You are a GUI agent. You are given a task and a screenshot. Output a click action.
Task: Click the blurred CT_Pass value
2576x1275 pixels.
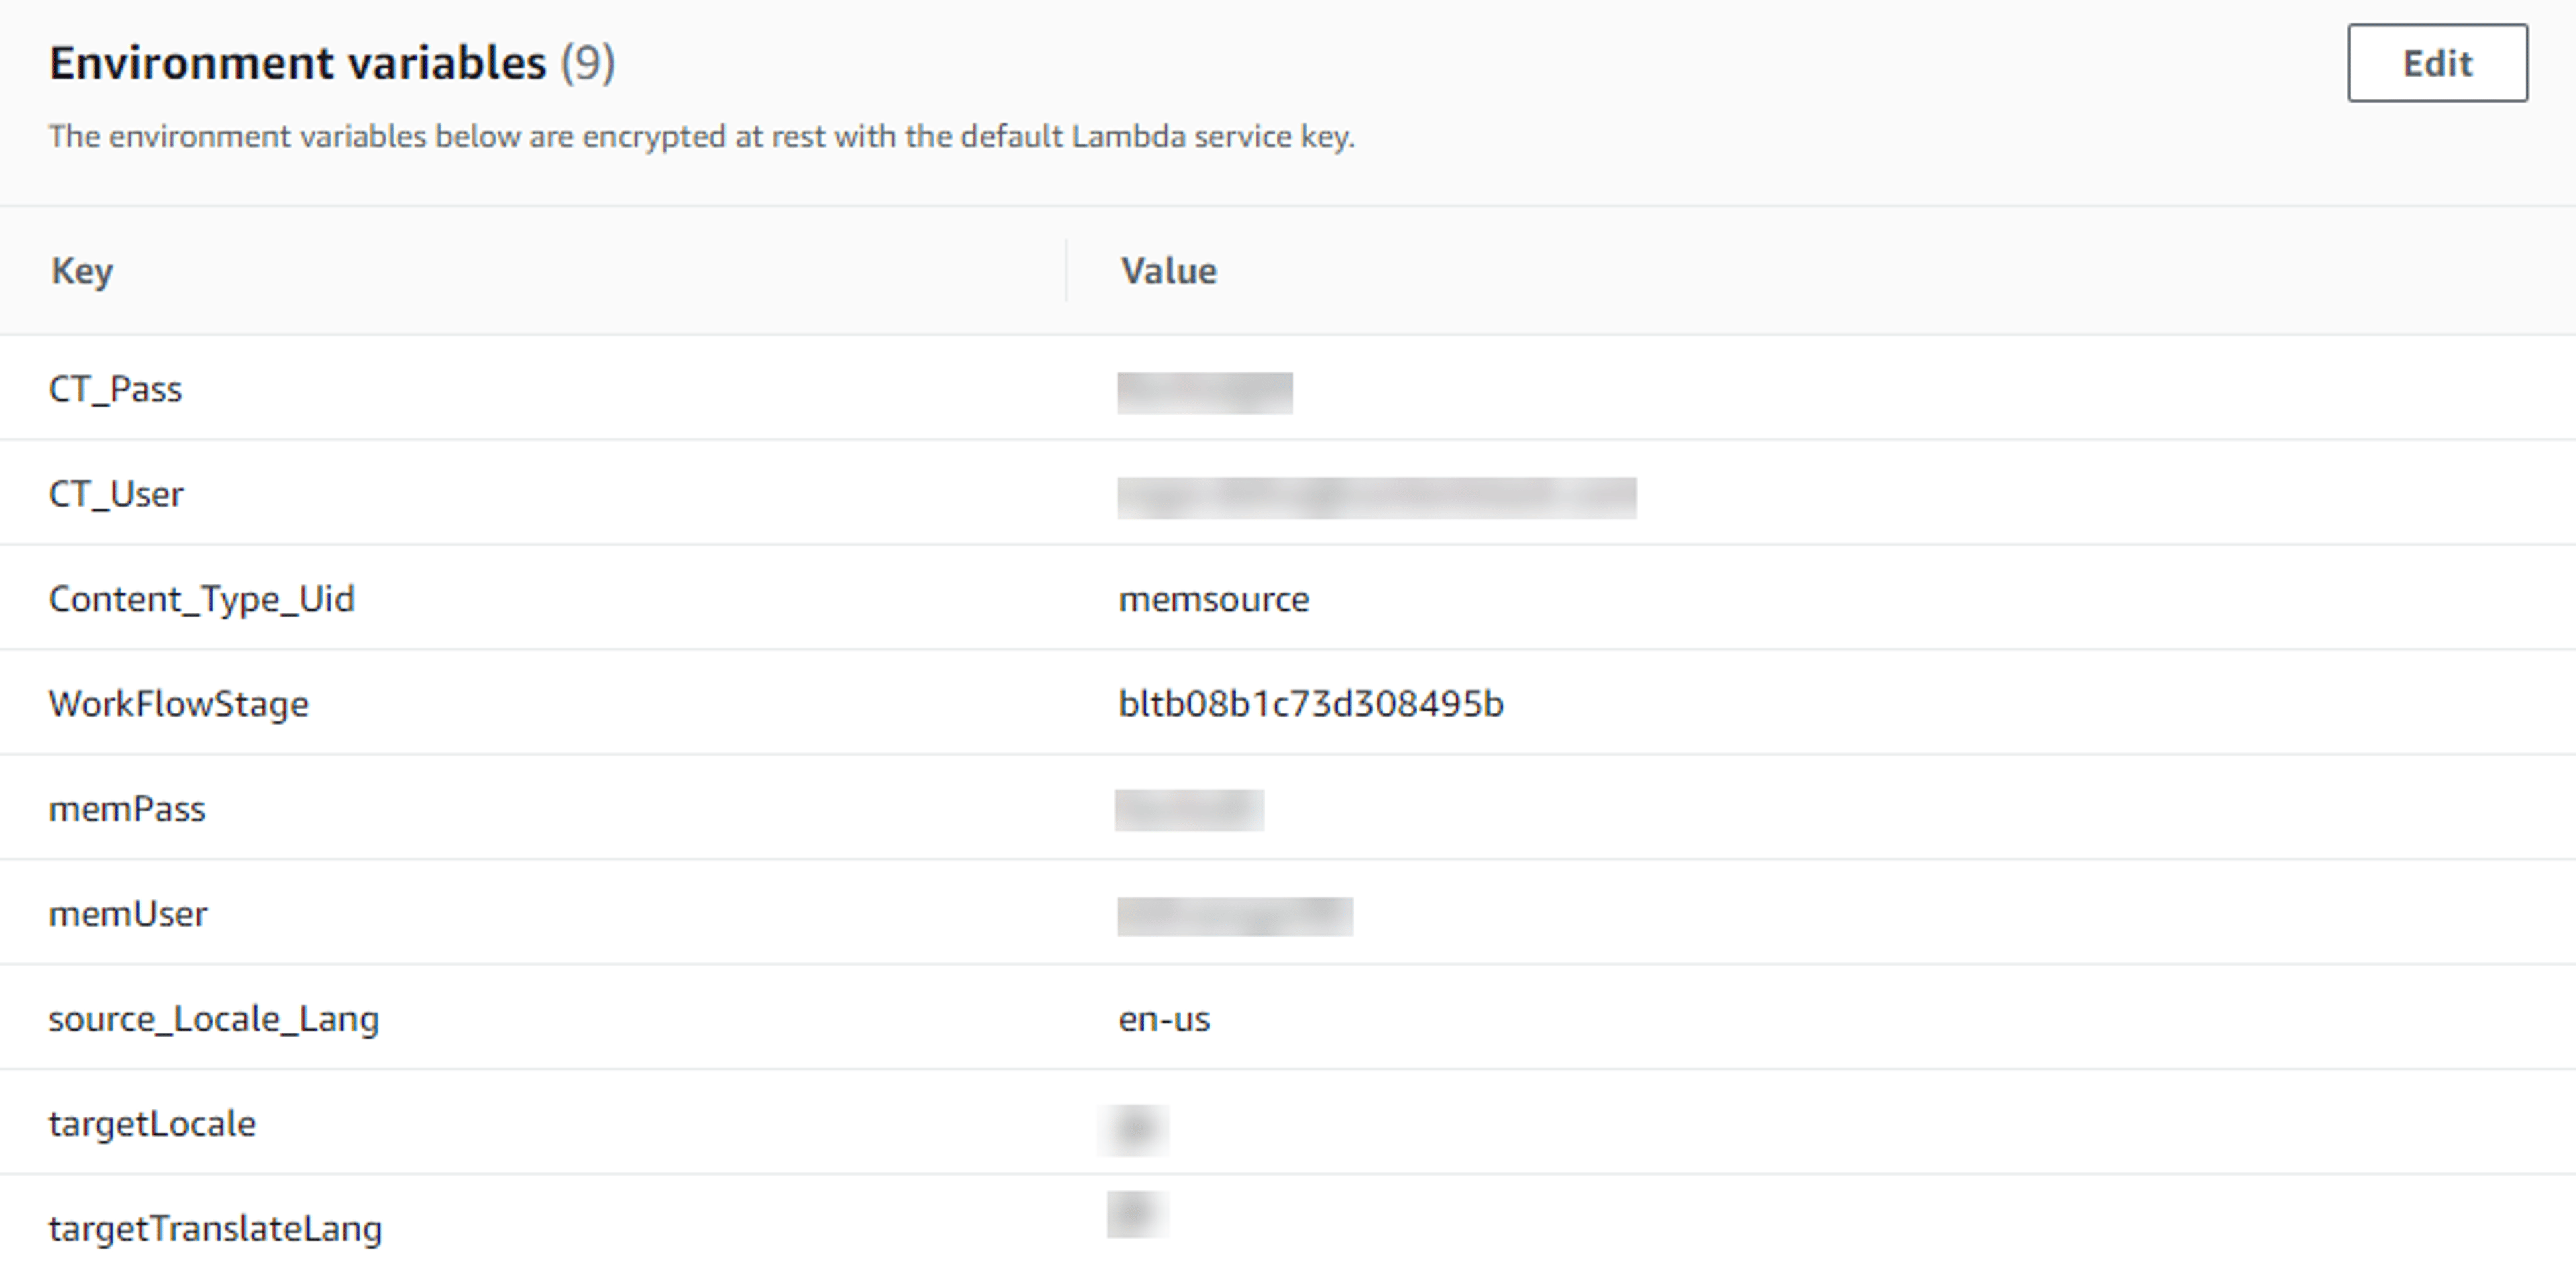click(x=1204, y=392)
